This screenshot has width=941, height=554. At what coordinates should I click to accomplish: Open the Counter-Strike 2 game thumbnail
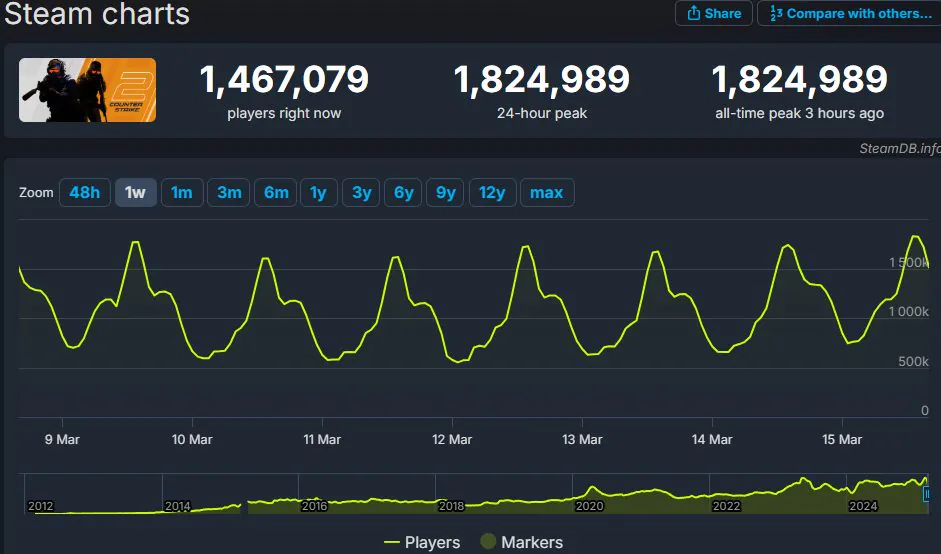coord(88,90)
